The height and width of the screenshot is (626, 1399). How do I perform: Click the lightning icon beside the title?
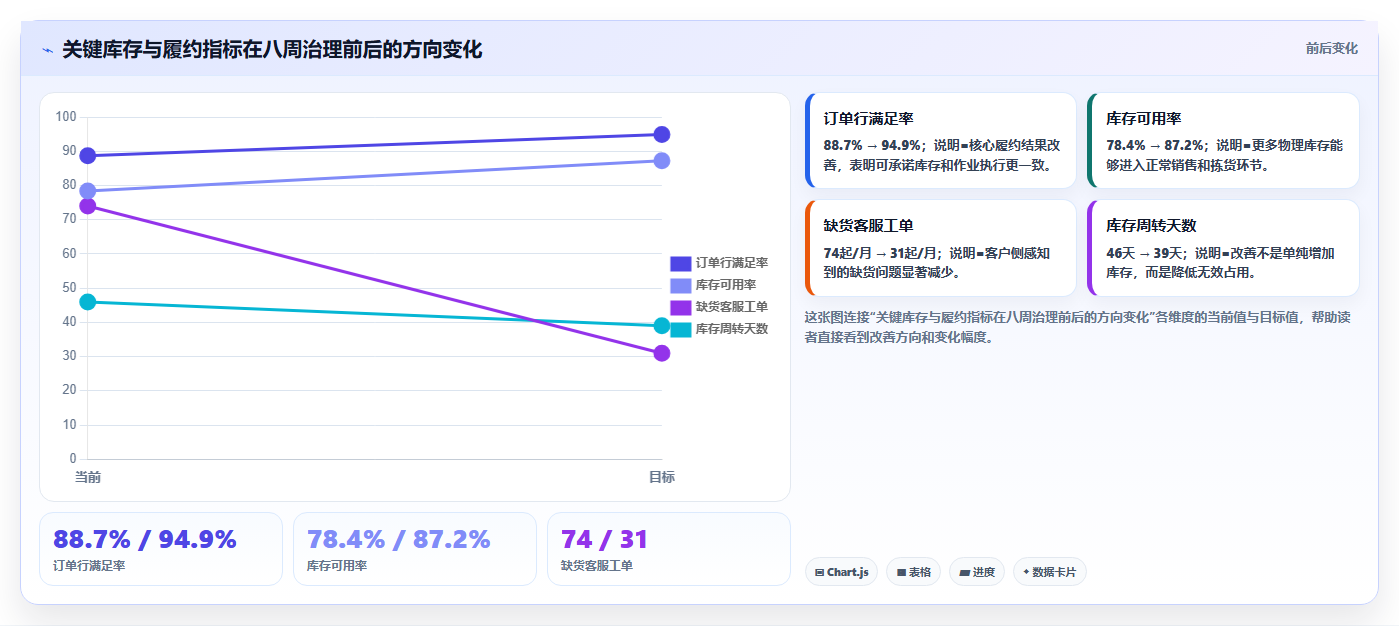click(x=47, y=50)
